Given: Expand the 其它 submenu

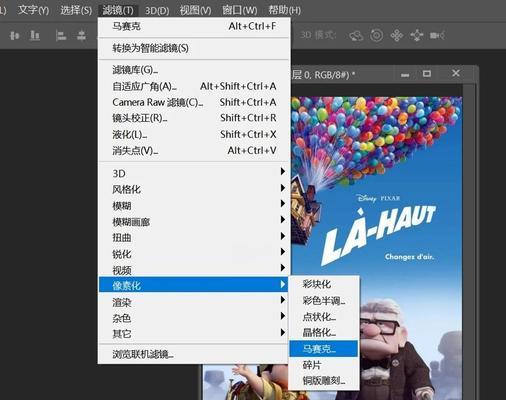Looking at the screenshot, I should point(194,334).
